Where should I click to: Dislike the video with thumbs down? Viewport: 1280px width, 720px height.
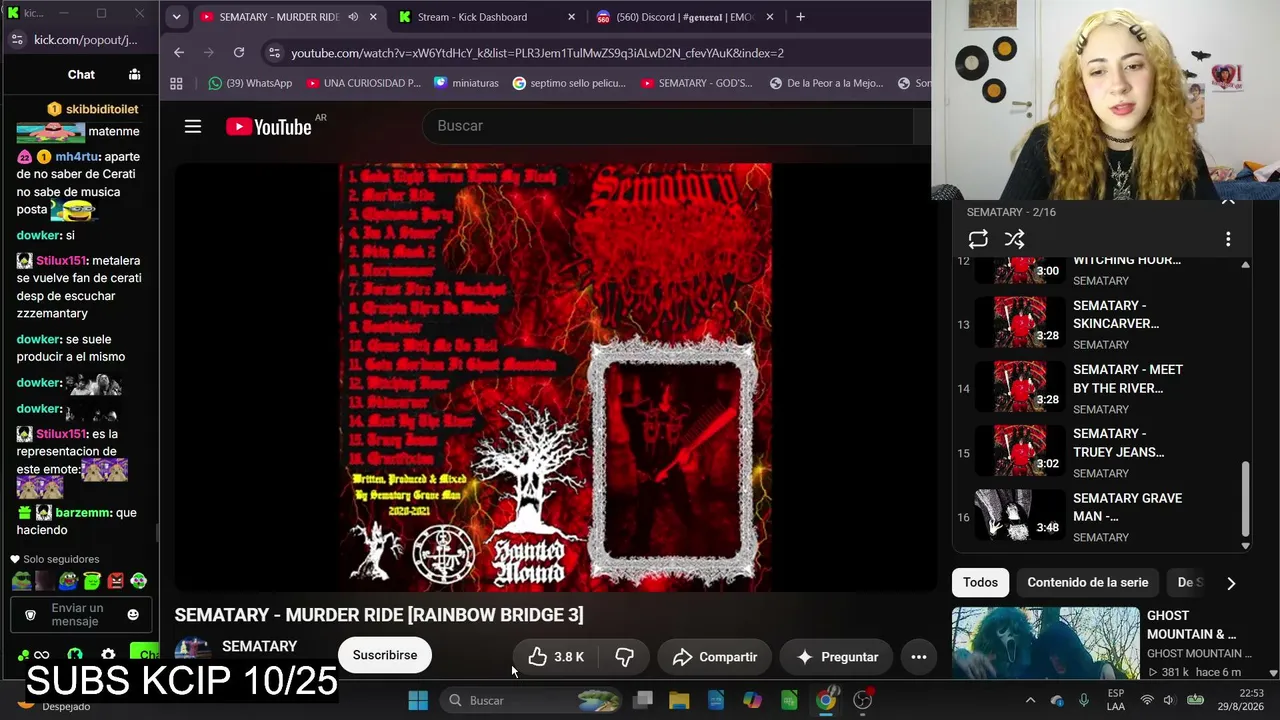click(x=624, y=657)
